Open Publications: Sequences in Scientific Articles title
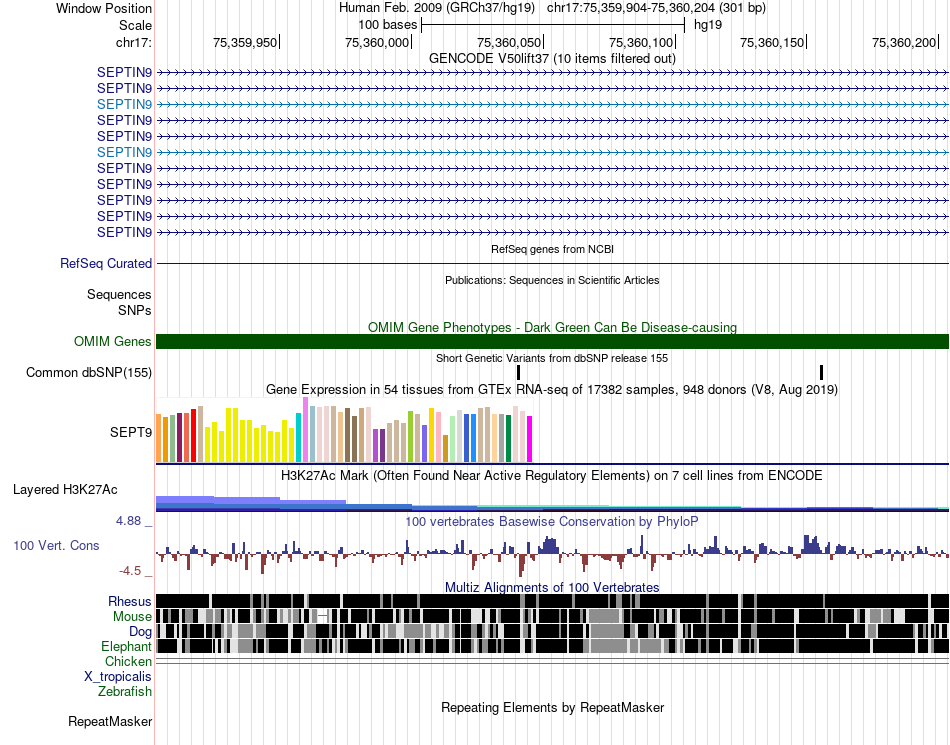950x745 pixels. [x=552, y=280]
